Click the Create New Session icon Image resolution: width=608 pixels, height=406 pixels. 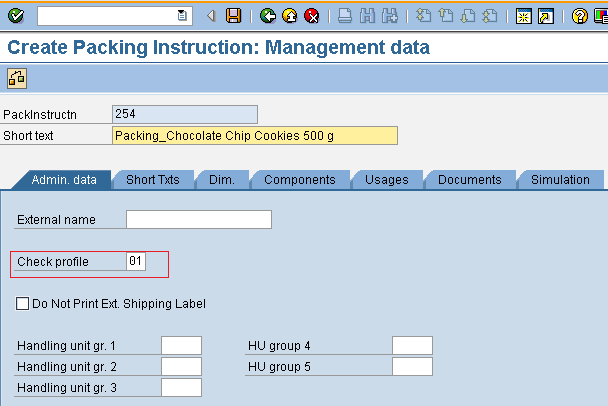(523, 15)
